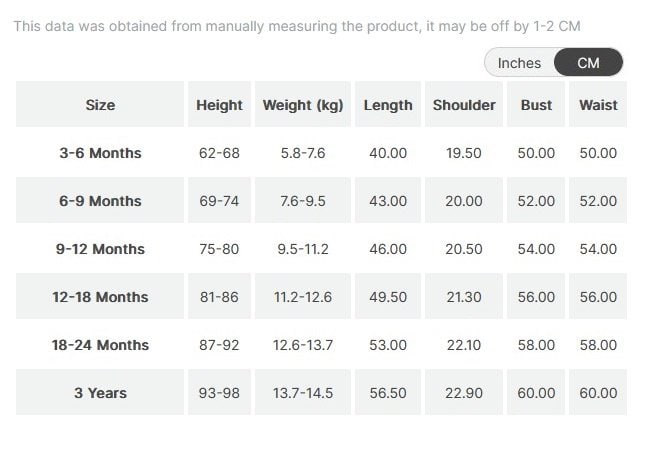The height and width of the screenshot is (459, 669).
Task: Select the 3 Years size row
Action: pos(100,393)
